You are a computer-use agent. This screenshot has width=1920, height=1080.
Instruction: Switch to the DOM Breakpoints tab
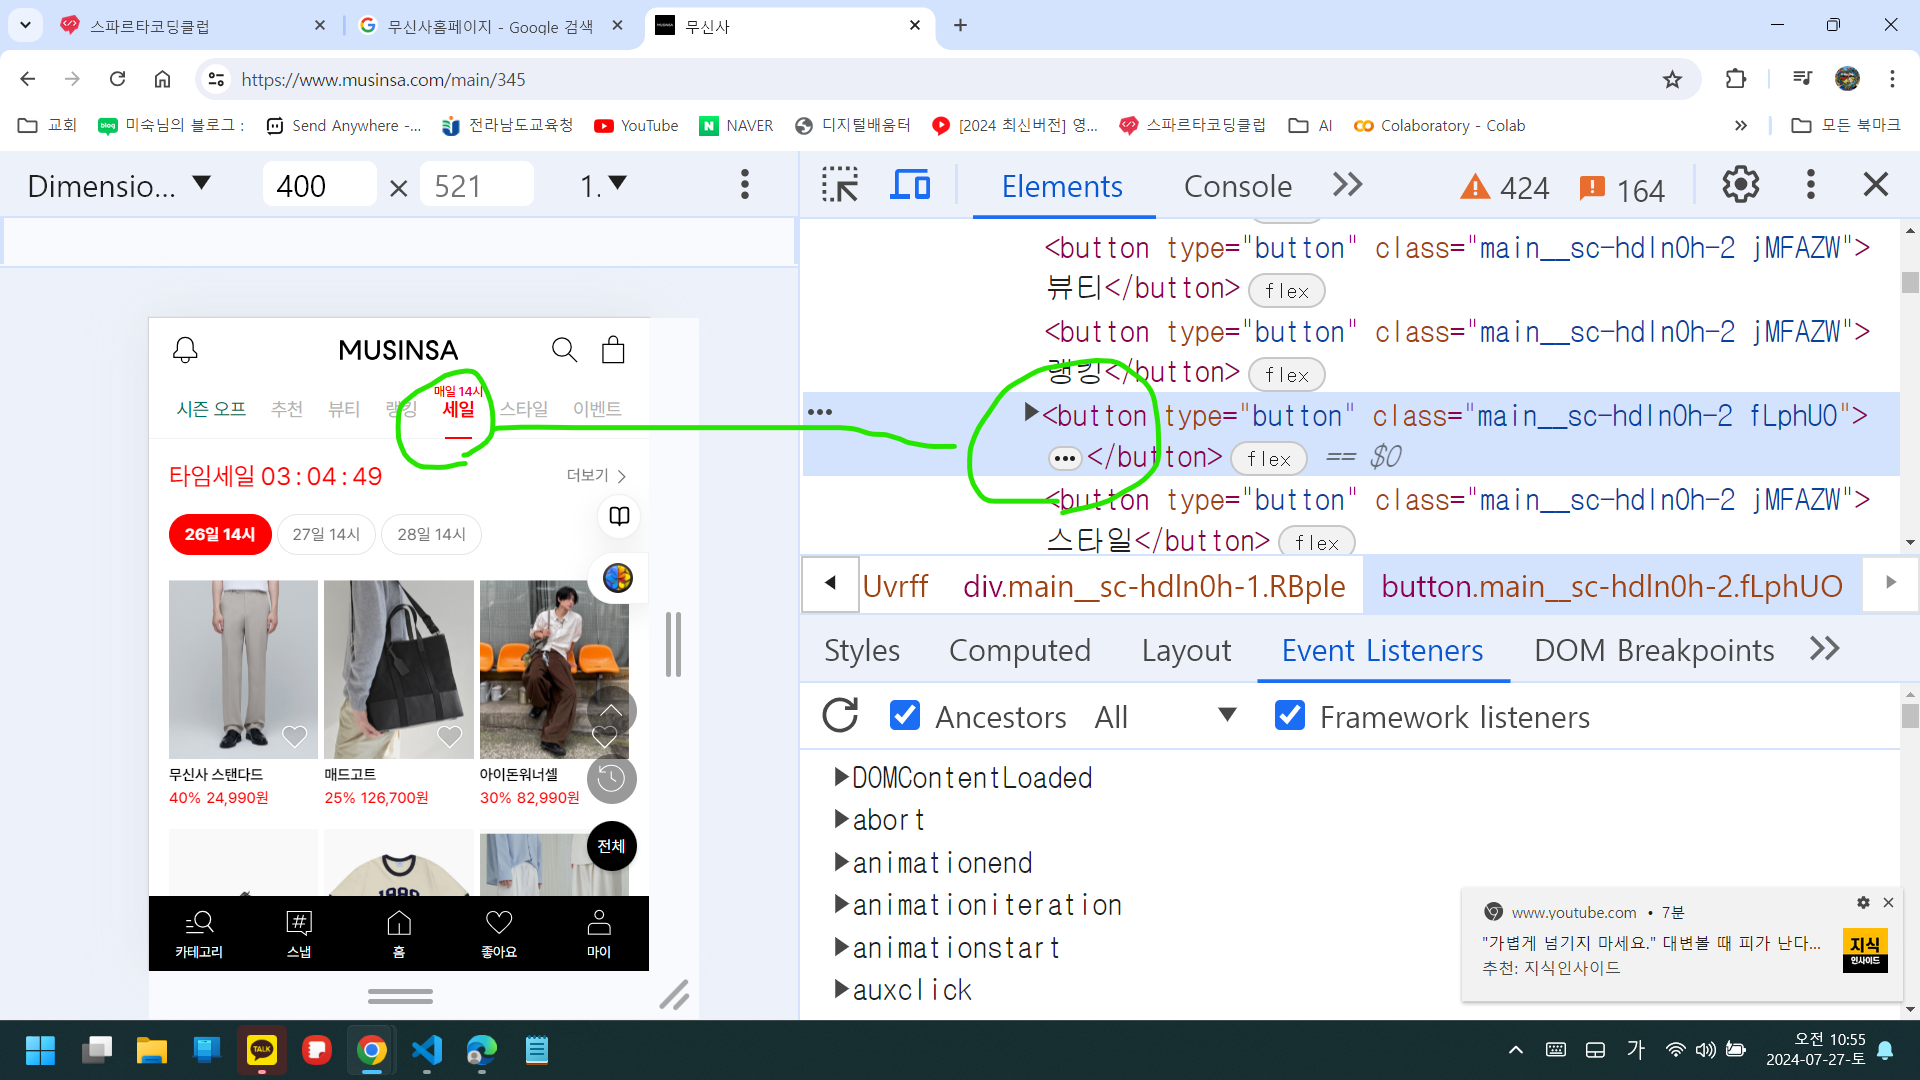pos(1654,650)
